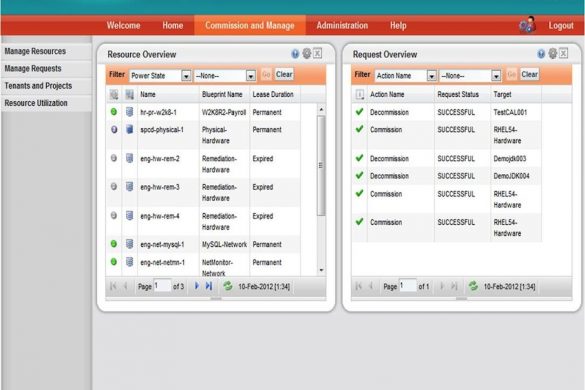This screenshot has height=390, width=585.
Task: Close the Resource Overview panel
Action: pyautogui.click(x=317, y=54)
